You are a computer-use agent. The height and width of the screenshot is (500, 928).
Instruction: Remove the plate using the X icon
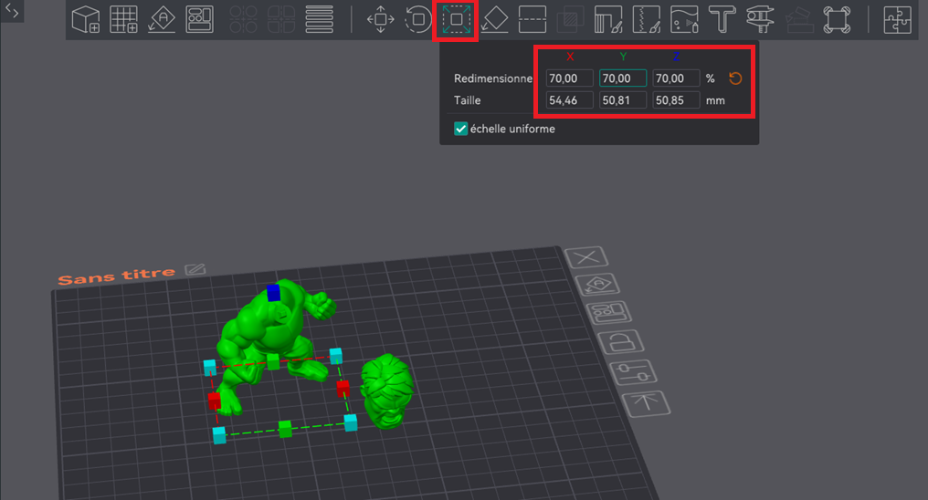coord(586,258)
